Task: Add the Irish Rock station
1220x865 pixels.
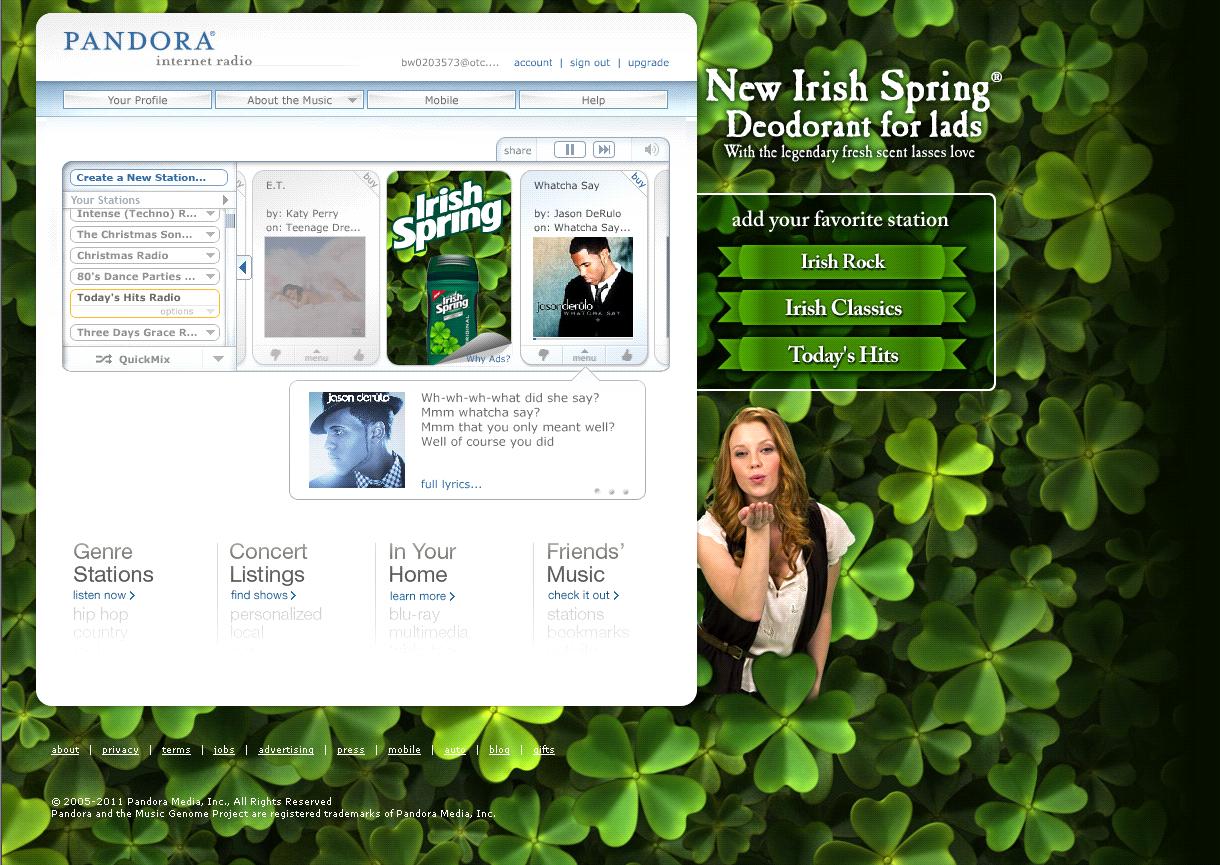Action: click(842, 262)
